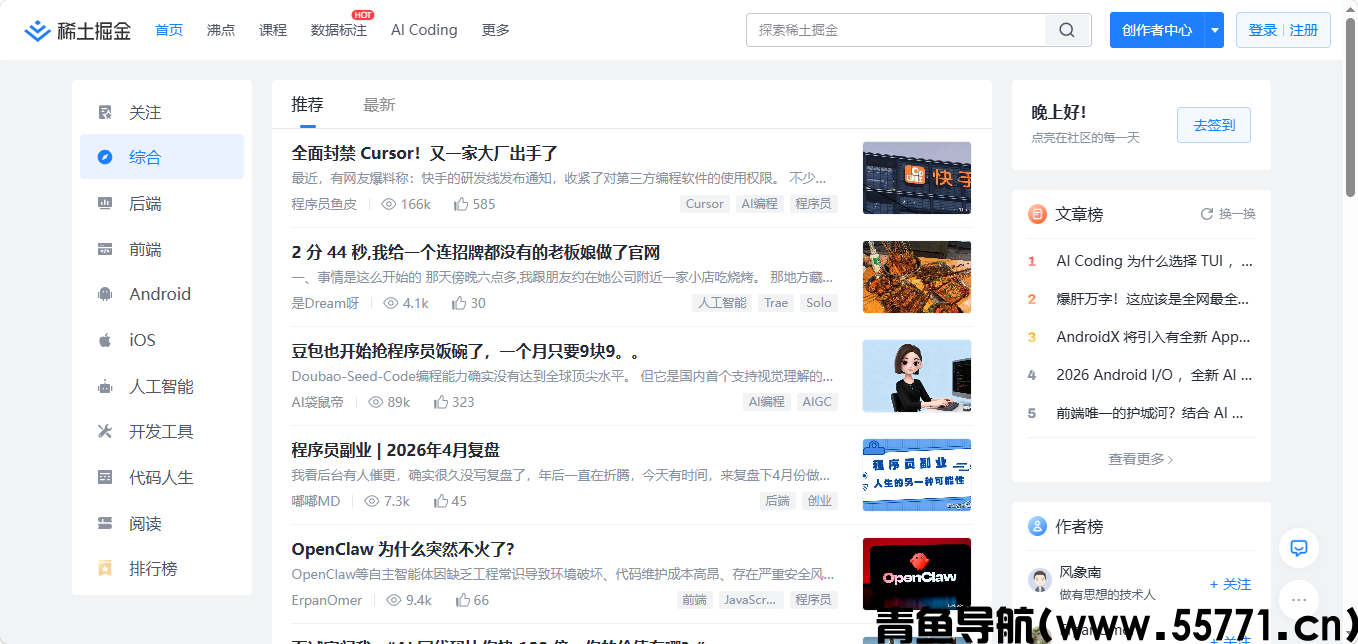Click the JavaScr... tag
Viewport: 1358px width, 644px height.
[x=749, y=600]
